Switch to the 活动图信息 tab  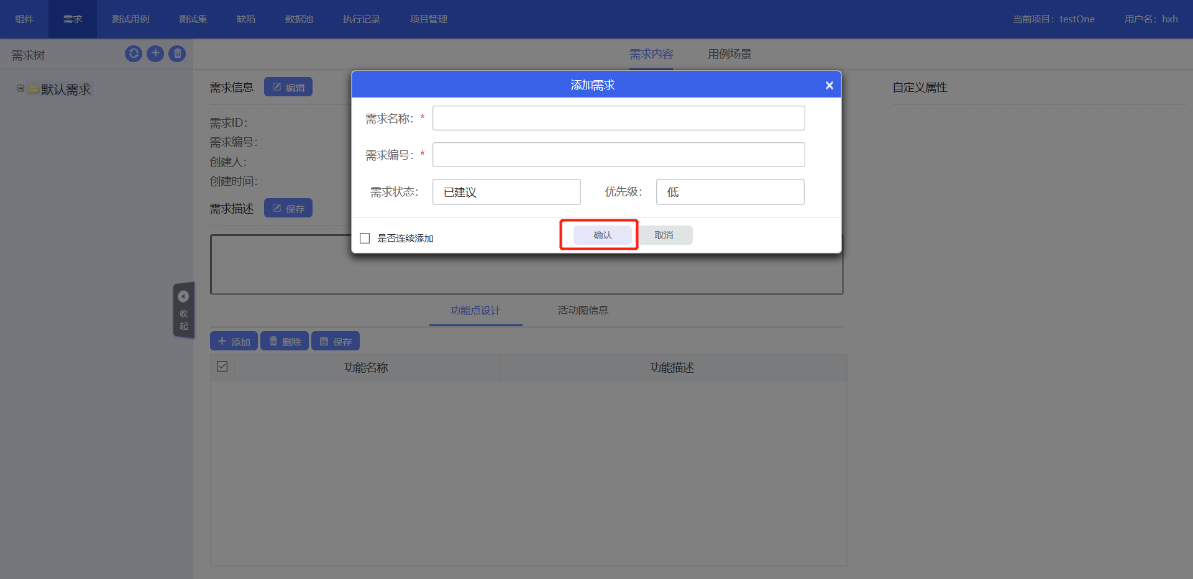click(583, 310)
